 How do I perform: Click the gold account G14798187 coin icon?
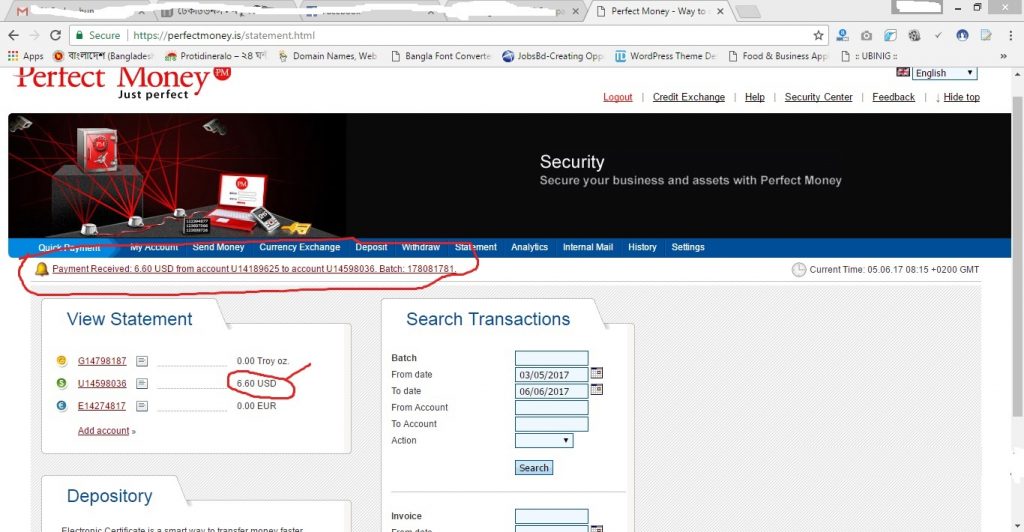(x=62, y=361)
